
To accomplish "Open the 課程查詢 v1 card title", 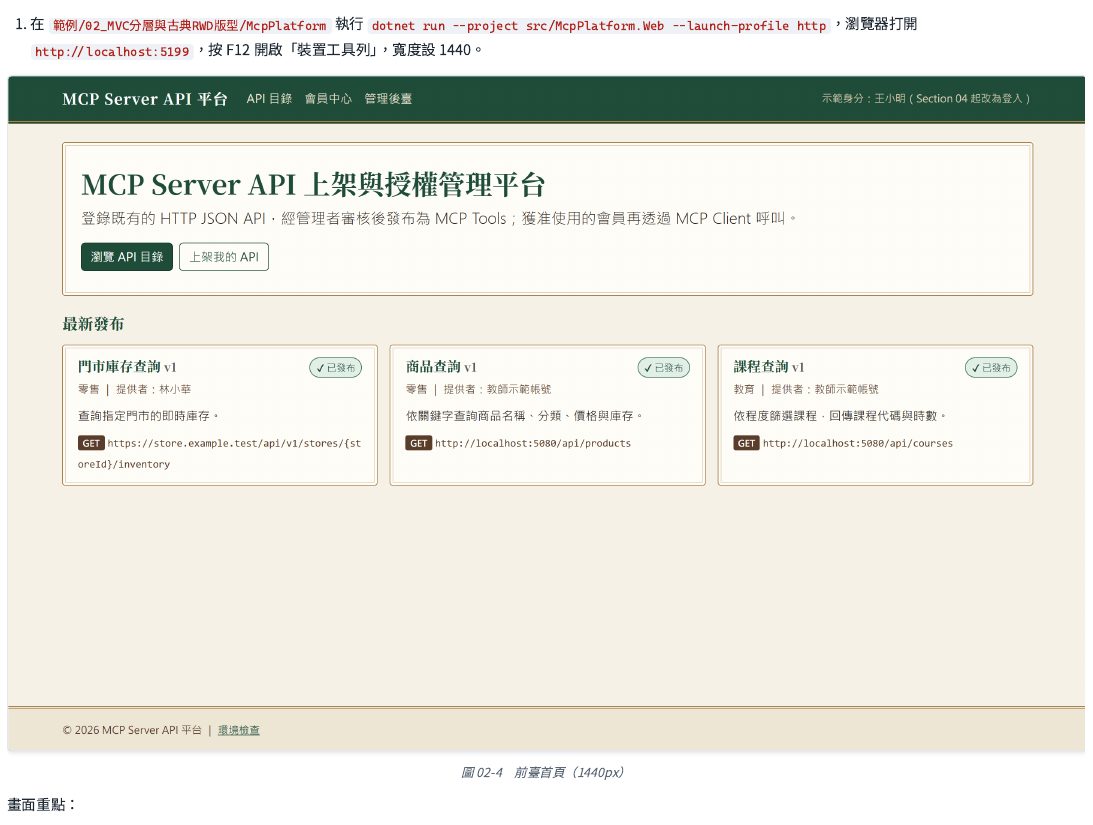I will pyautogui.click(x=769, y=367).
